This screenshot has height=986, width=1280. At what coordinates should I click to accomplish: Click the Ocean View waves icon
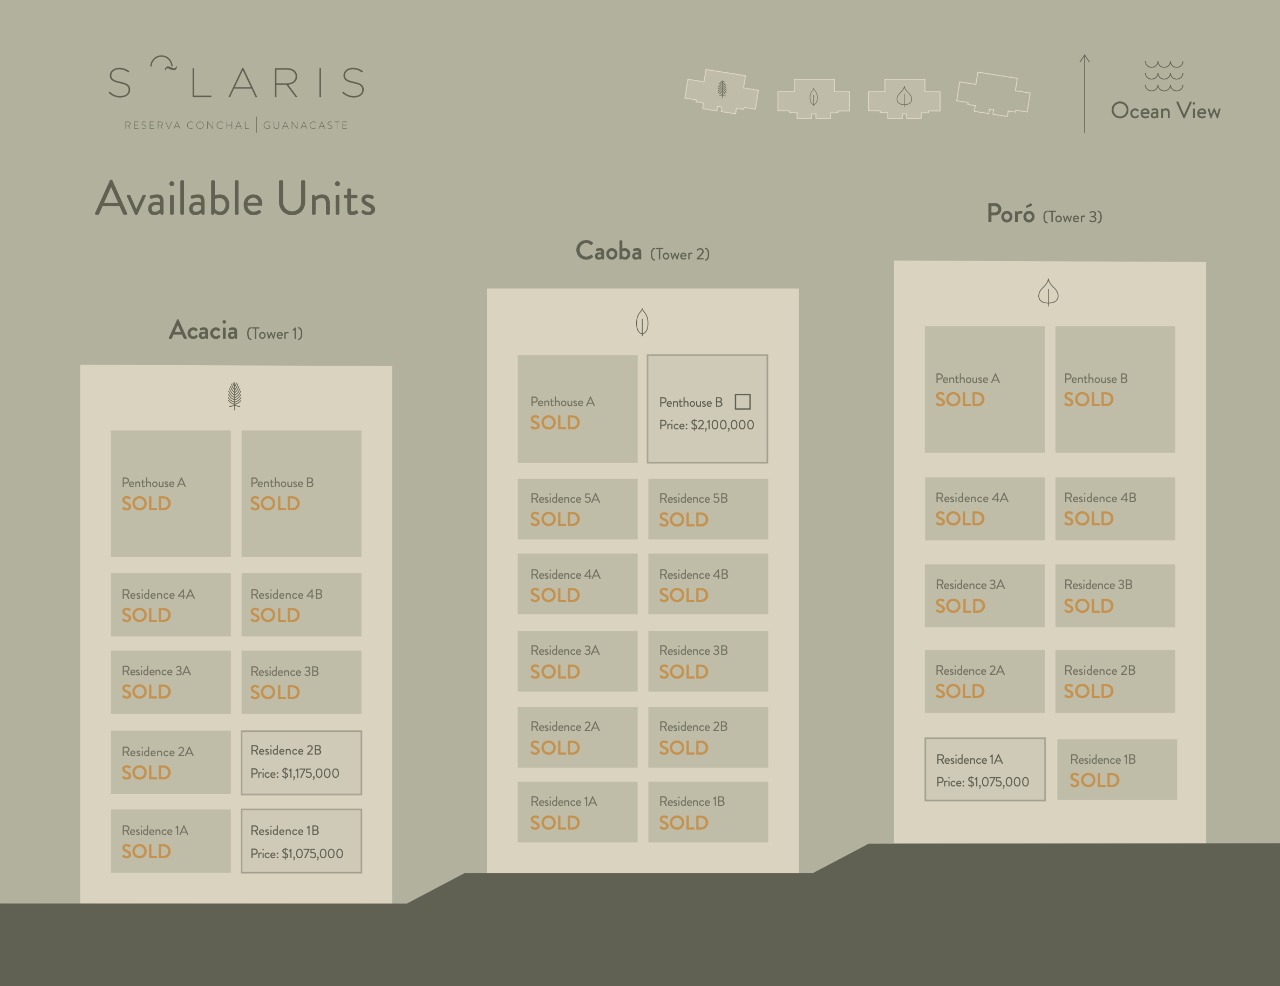[1164, 76]
